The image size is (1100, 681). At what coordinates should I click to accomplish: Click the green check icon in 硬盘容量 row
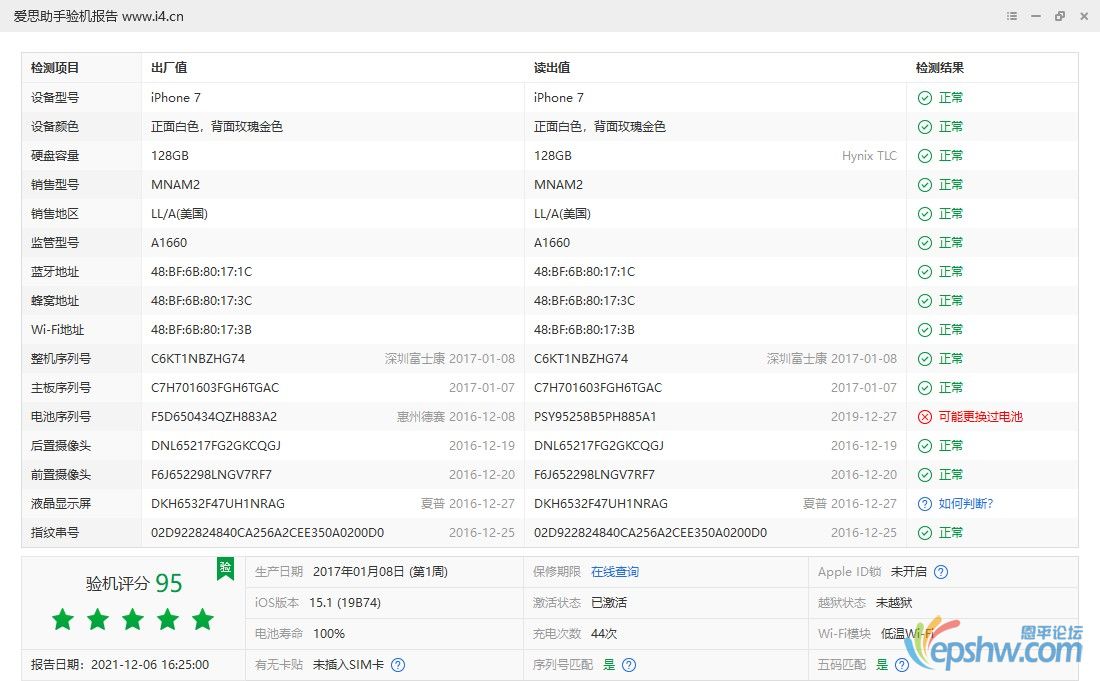click(925, 156)
